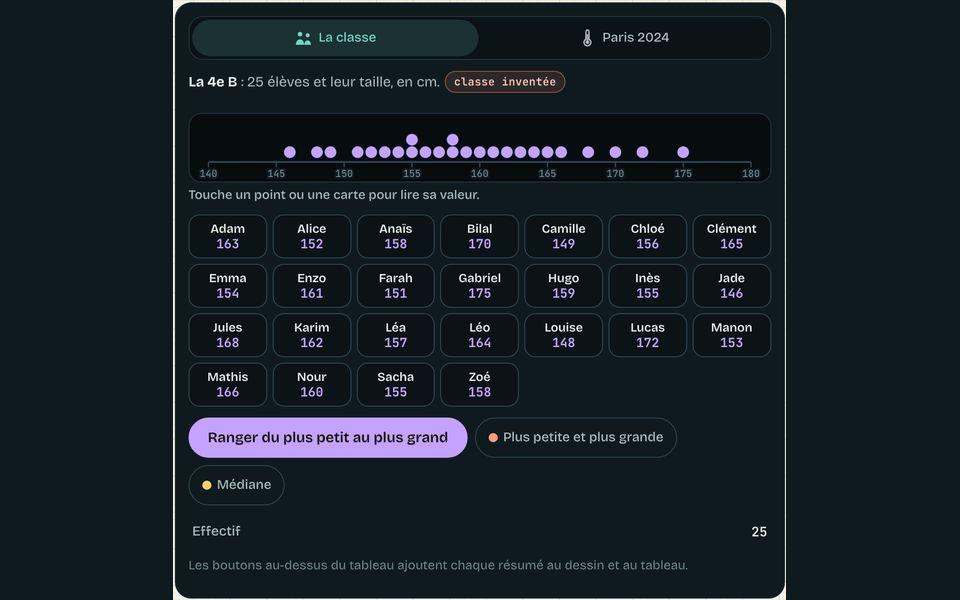Tap Léo's card with 164
This screenshot has height=600, width=960.
(479, 336)
